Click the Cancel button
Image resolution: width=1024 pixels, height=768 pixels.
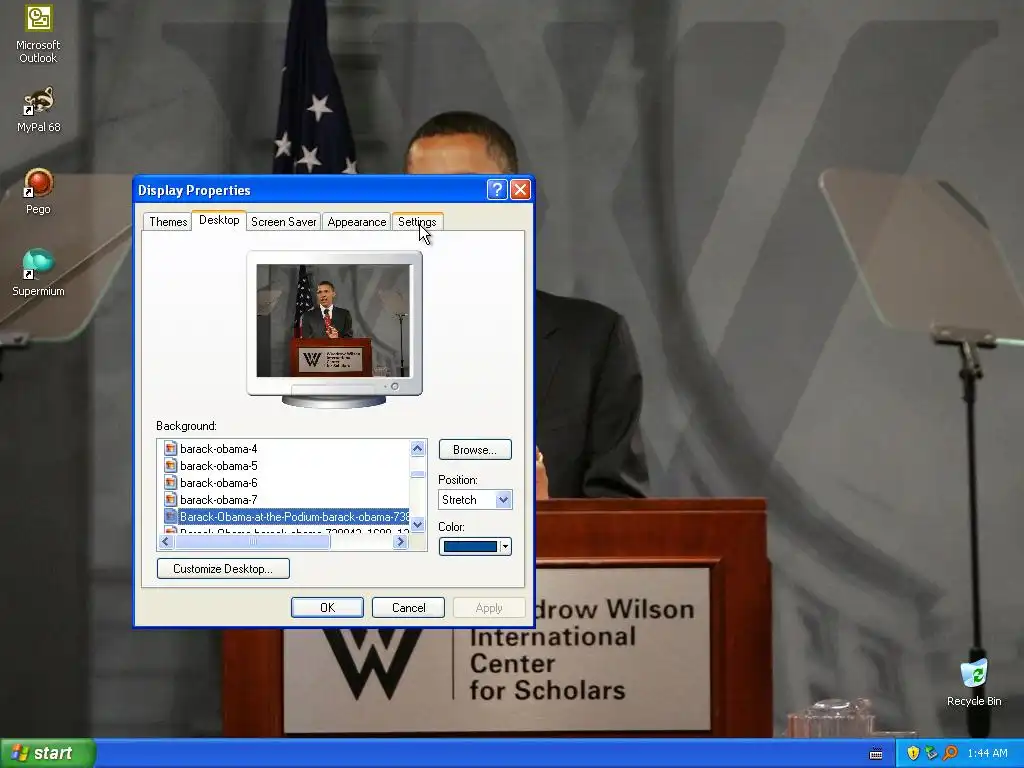408,607
